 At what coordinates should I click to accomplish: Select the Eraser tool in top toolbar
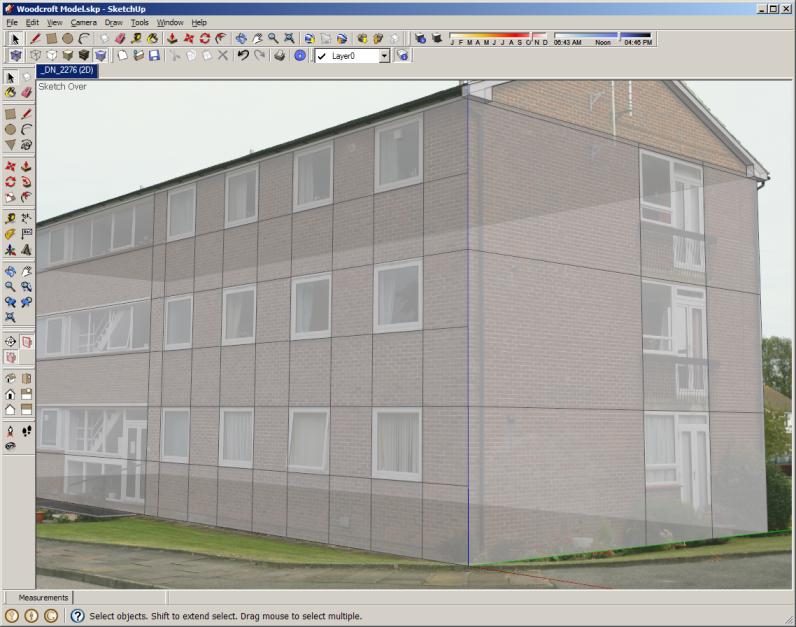point(120,39)
